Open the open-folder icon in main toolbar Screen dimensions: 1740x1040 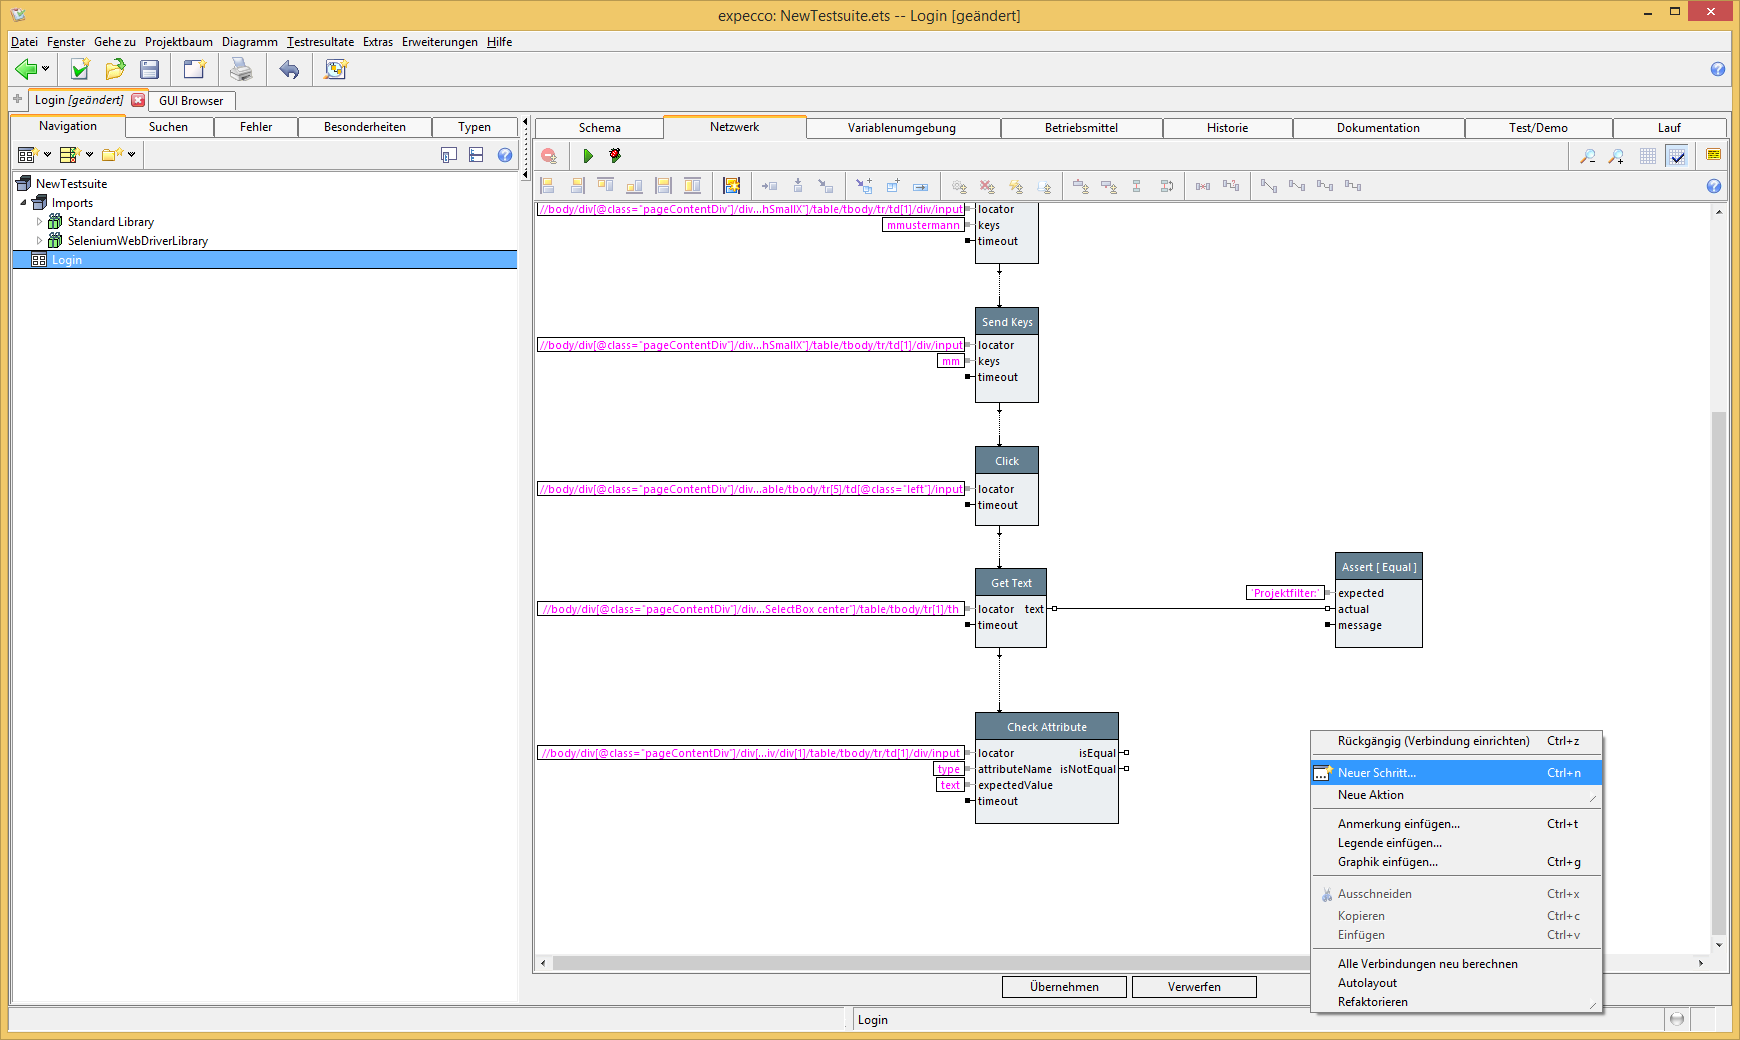click(x=115, y=69)
